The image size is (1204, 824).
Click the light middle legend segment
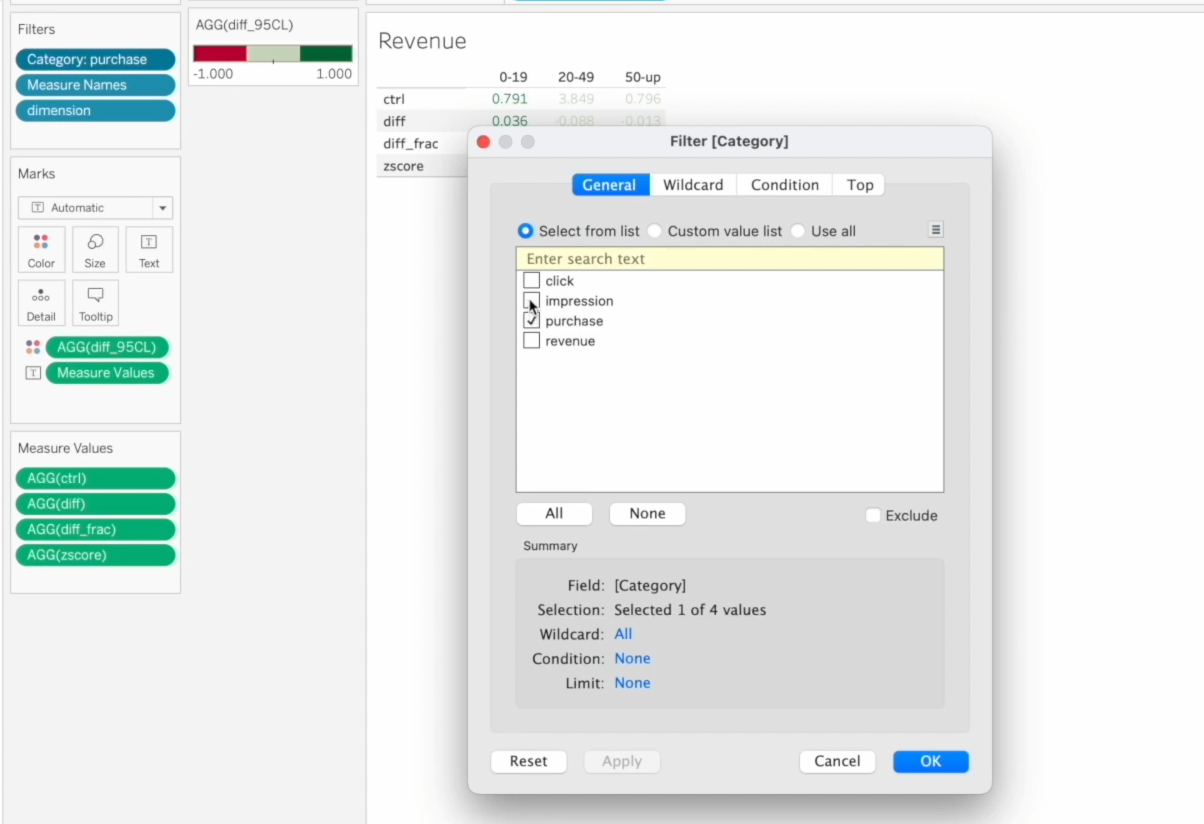click(x=273, y=53)
